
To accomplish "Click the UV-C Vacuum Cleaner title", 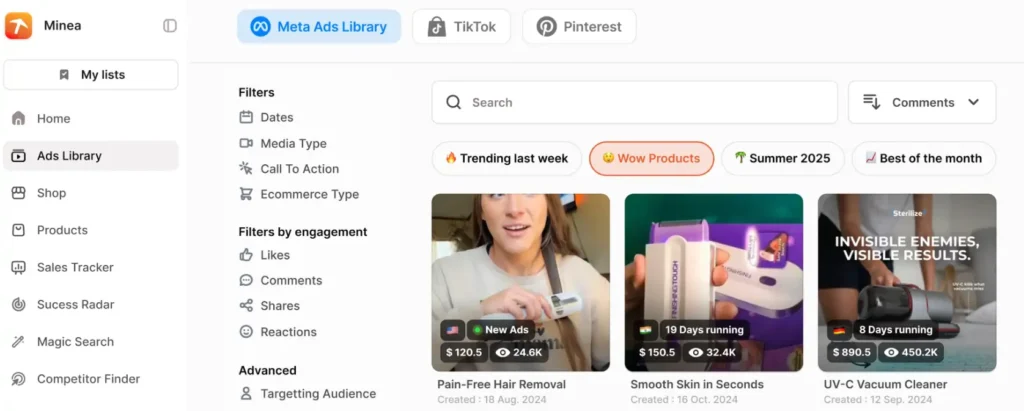I will [886, 384].
